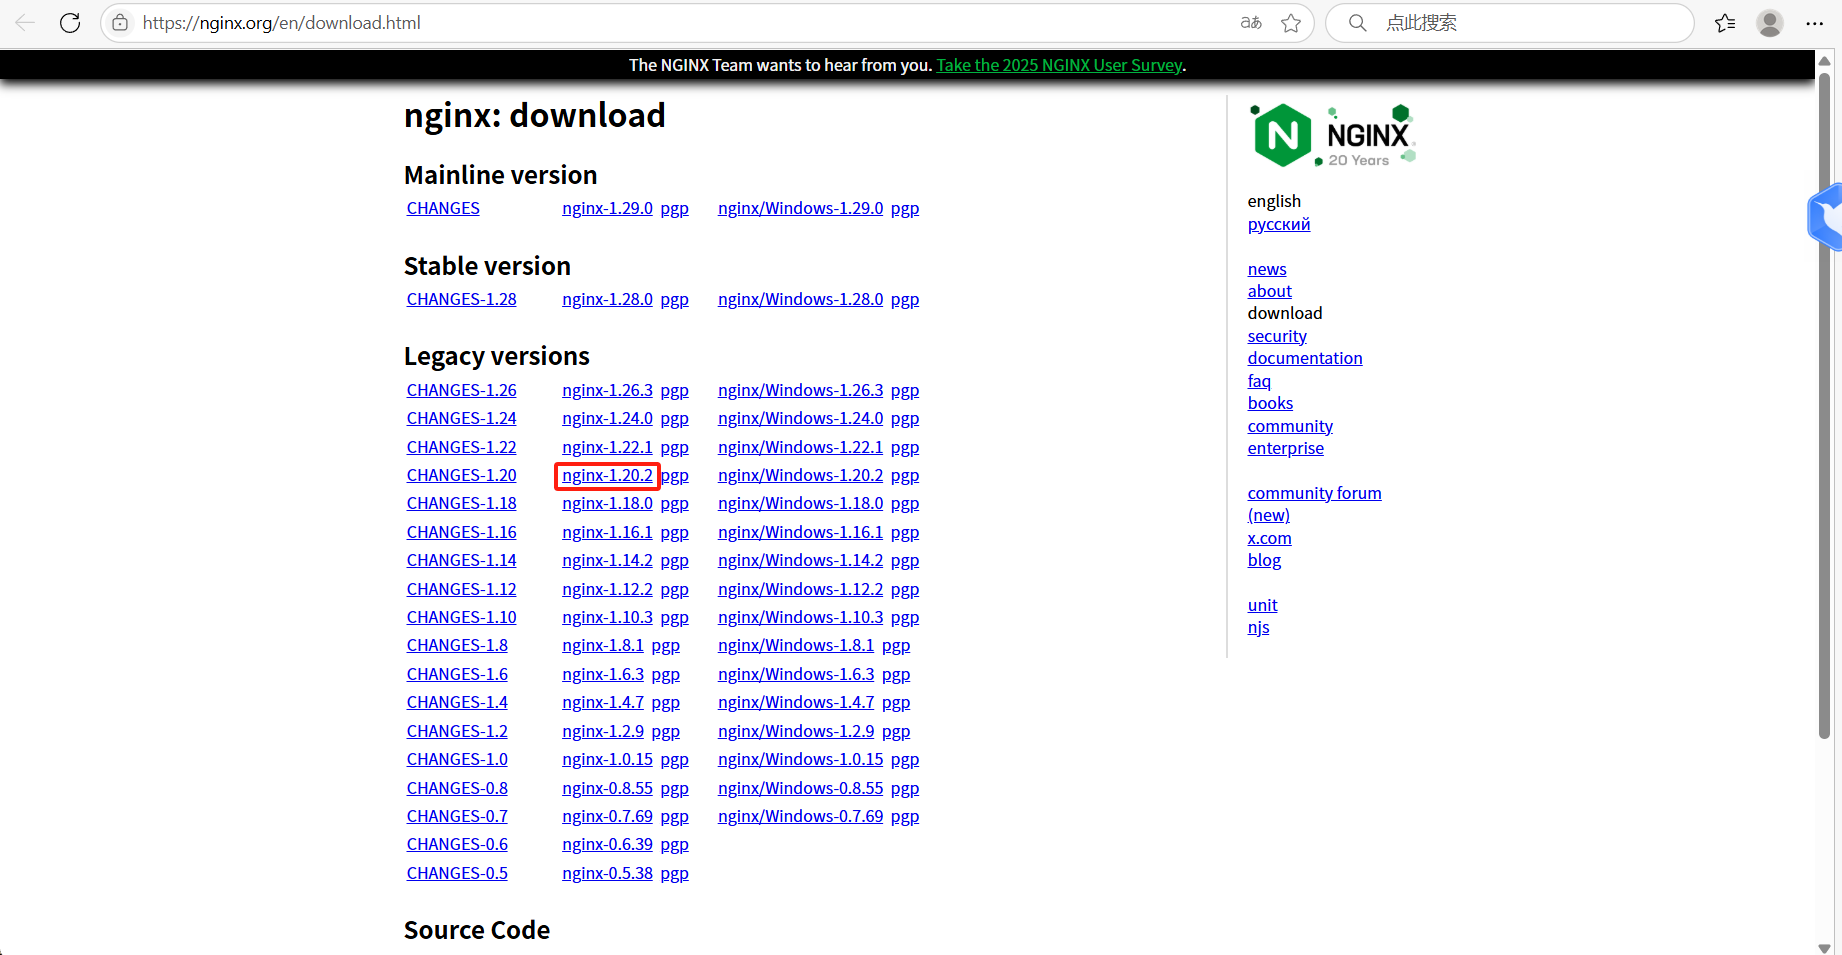Screen dimensions: 1842x955
Task: Download nginx-0.6.39
Action: pyautogui.click(x=607, y=844)
